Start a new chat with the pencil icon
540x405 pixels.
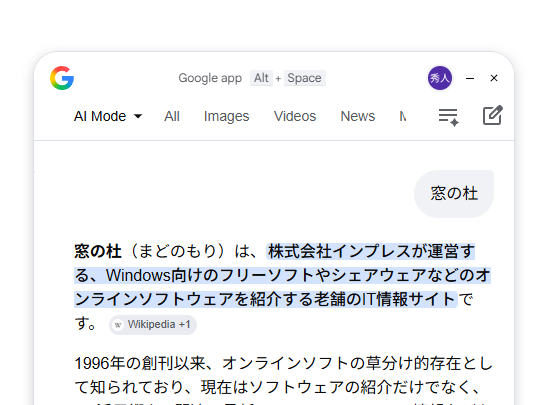(492, 115)
